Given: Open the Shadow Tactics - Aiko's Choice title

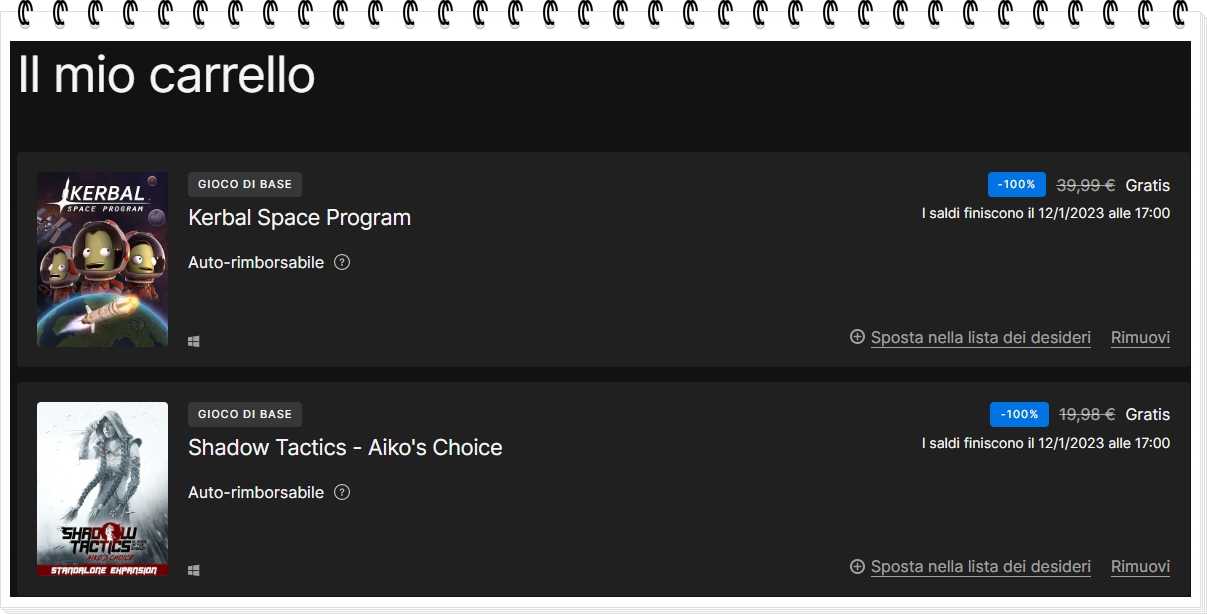Looking at the screenshot, I should (345, 447).
